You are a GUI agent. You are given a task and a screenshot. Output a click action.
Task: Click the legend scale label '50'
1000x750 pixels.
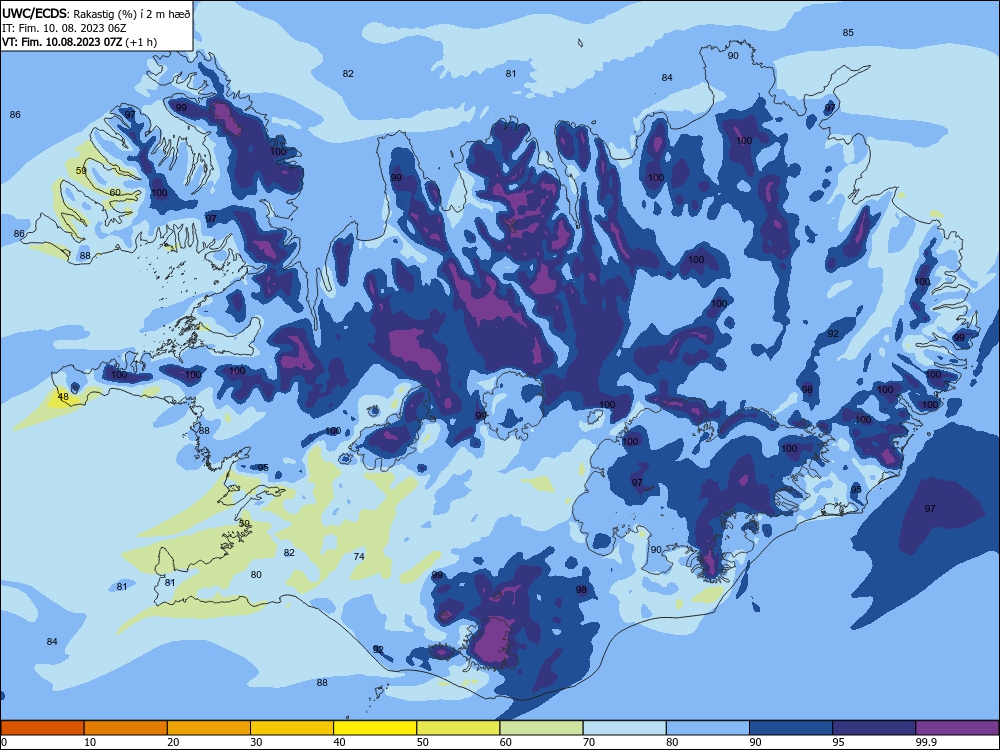click(x=423, y=742)
